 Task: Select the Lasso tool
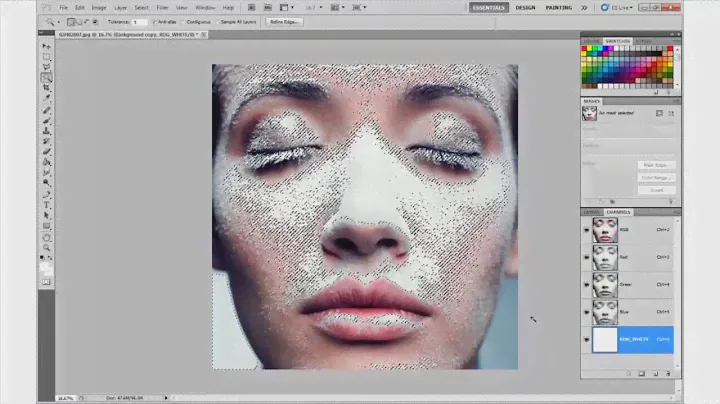47,67
